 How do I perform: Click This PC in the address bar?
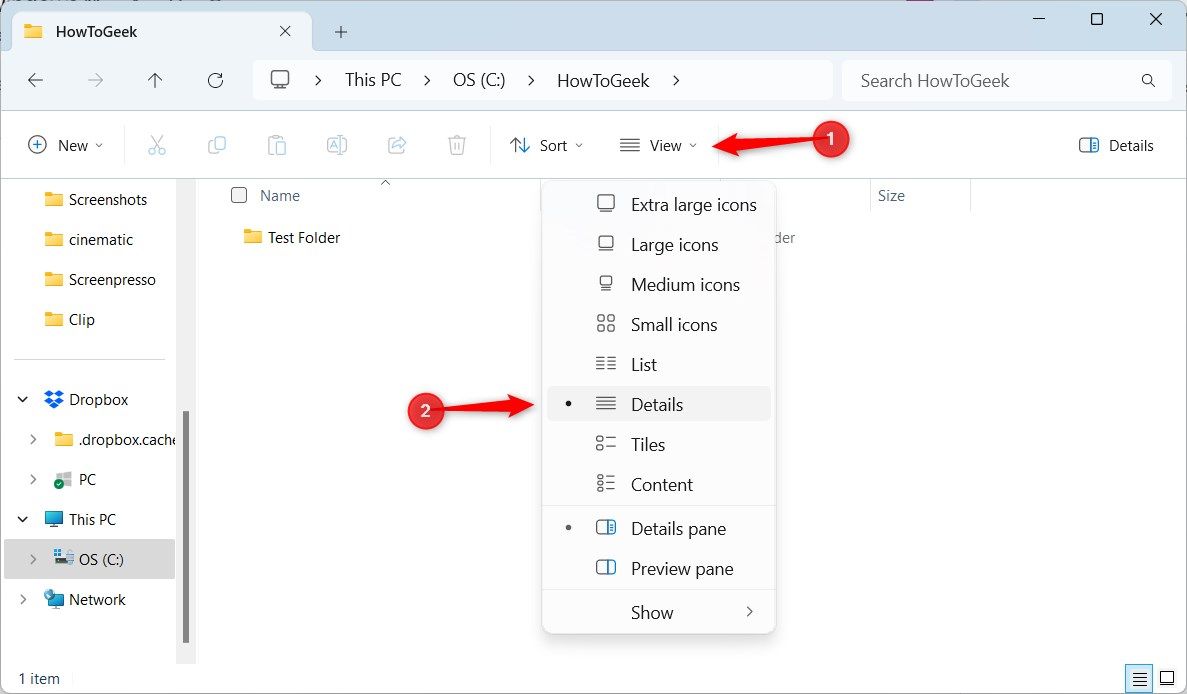[x=373, y=80]
